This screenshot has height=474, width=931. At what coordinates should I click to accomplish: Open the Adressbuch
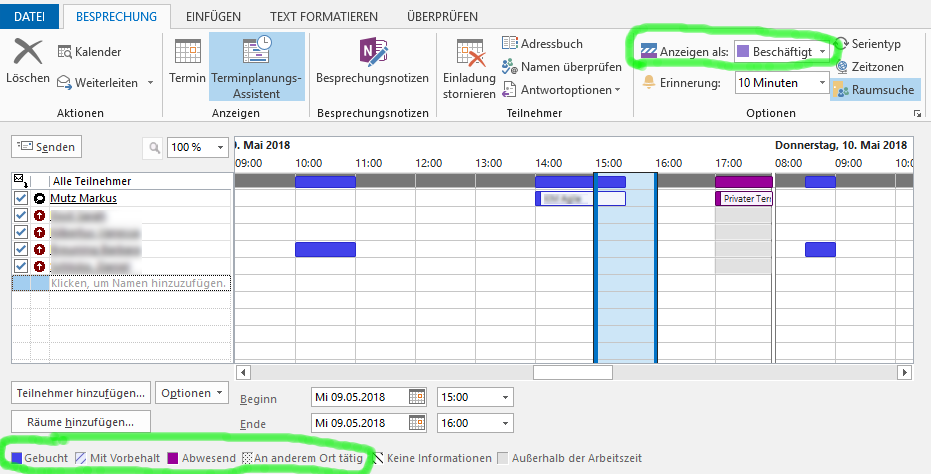[x=543, y=44]
